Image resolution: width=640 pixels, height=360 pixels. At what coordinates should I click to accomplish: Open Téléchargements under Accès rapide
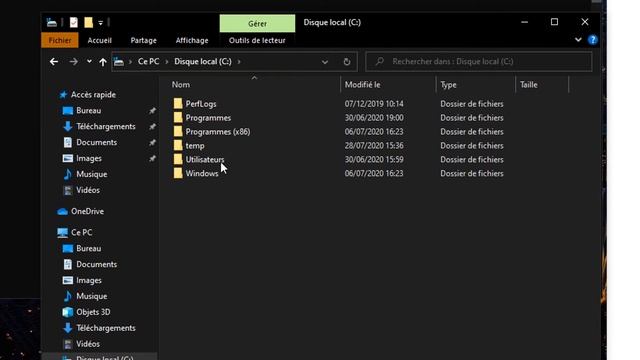click(x=106, y=127)
